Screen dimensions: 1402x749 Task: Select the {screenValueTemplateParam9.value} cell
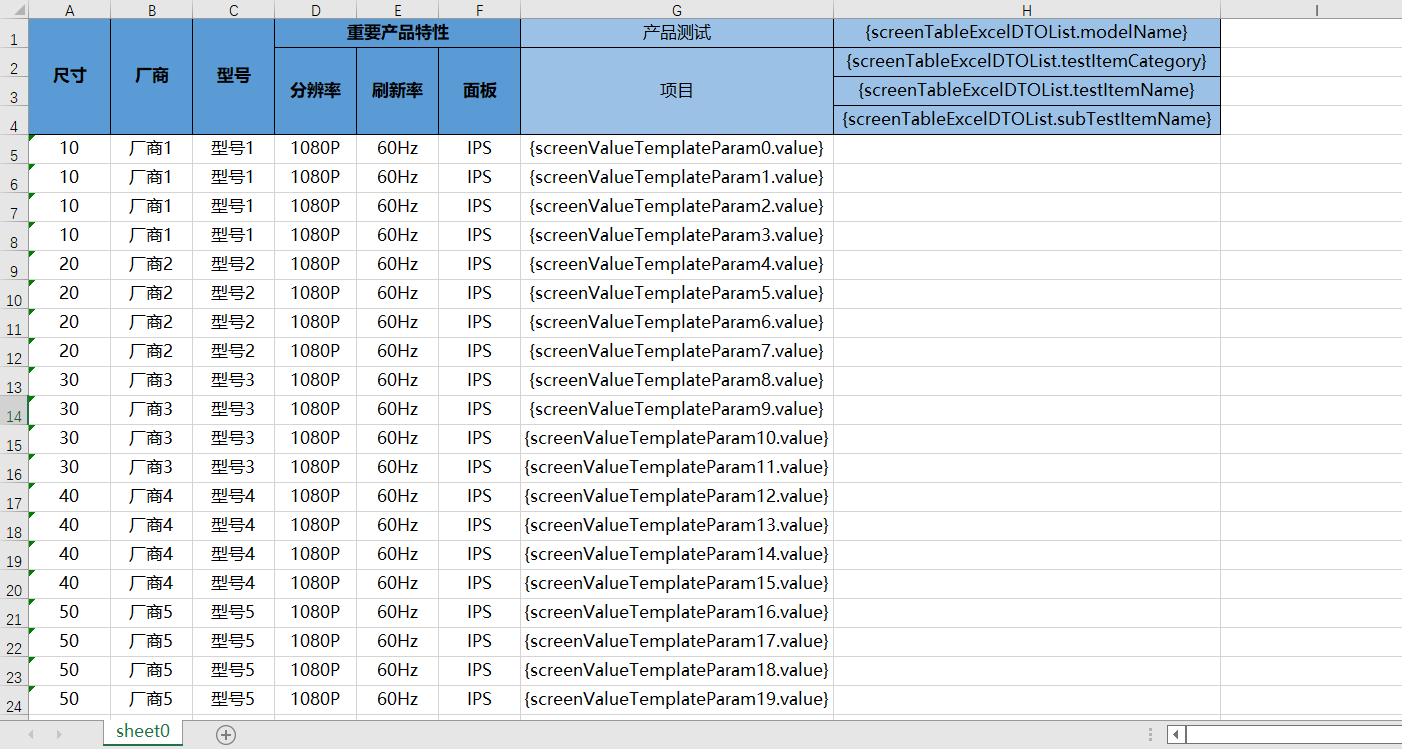pos(677,410)
